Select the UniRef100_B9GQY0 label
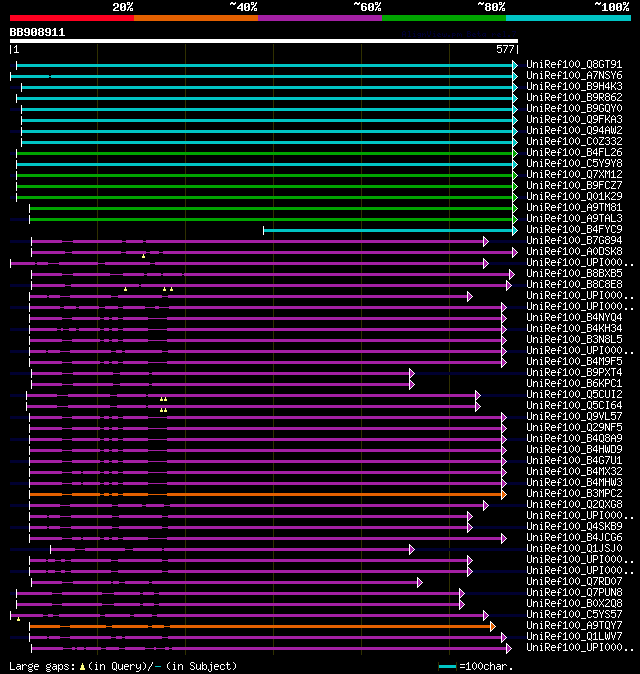 coord(574,108)
